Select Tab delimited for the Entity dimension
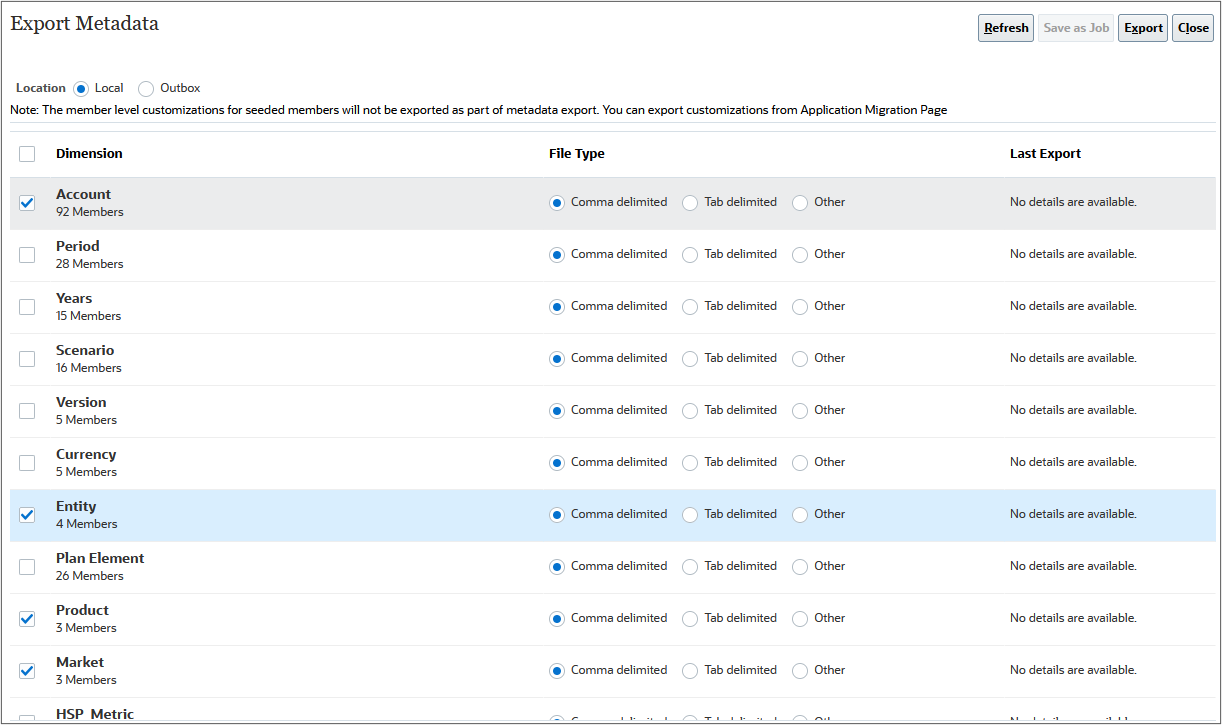Screen dimensions: 1222x725 [689, 514]
